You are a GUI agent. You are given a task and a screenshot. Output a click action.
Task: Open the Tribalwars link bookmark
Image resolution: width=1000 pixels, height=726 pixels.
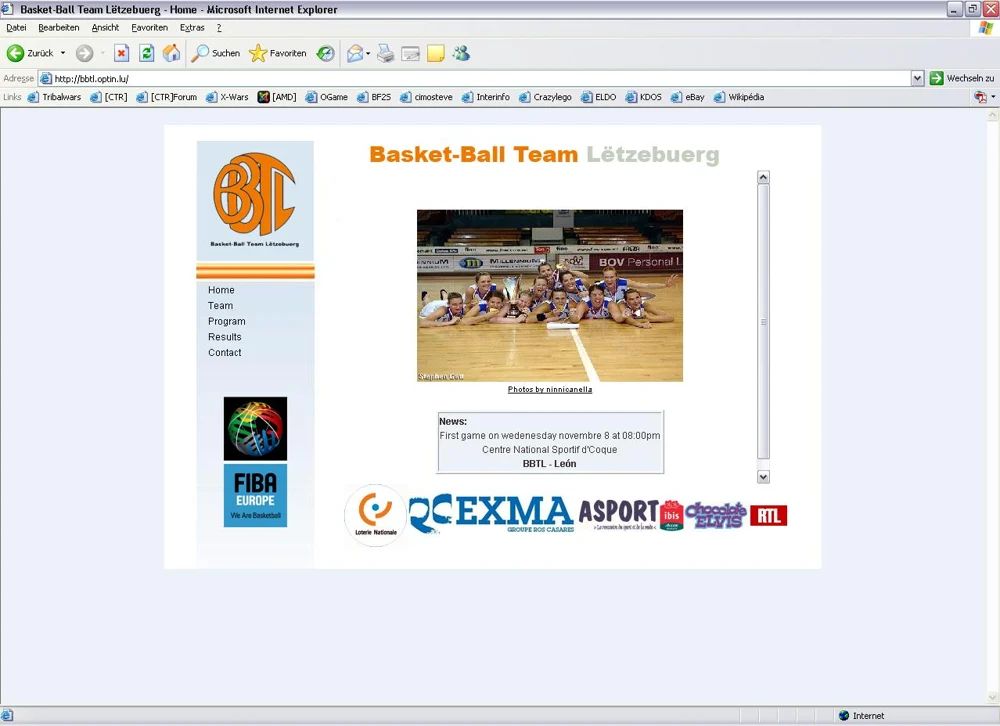54,97
